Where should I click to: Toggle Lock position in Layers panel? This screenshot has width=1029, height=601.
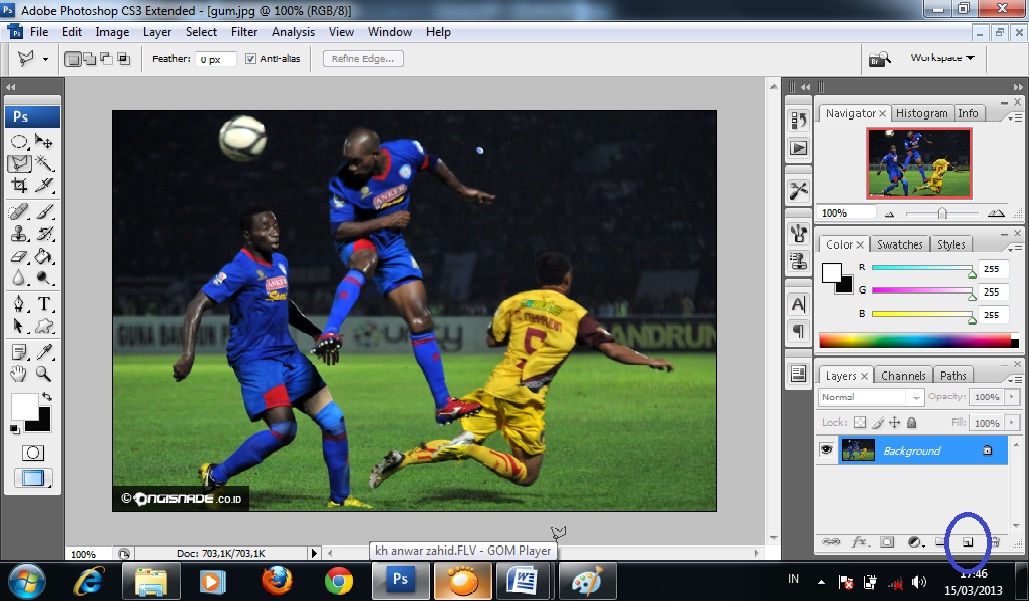894,423
